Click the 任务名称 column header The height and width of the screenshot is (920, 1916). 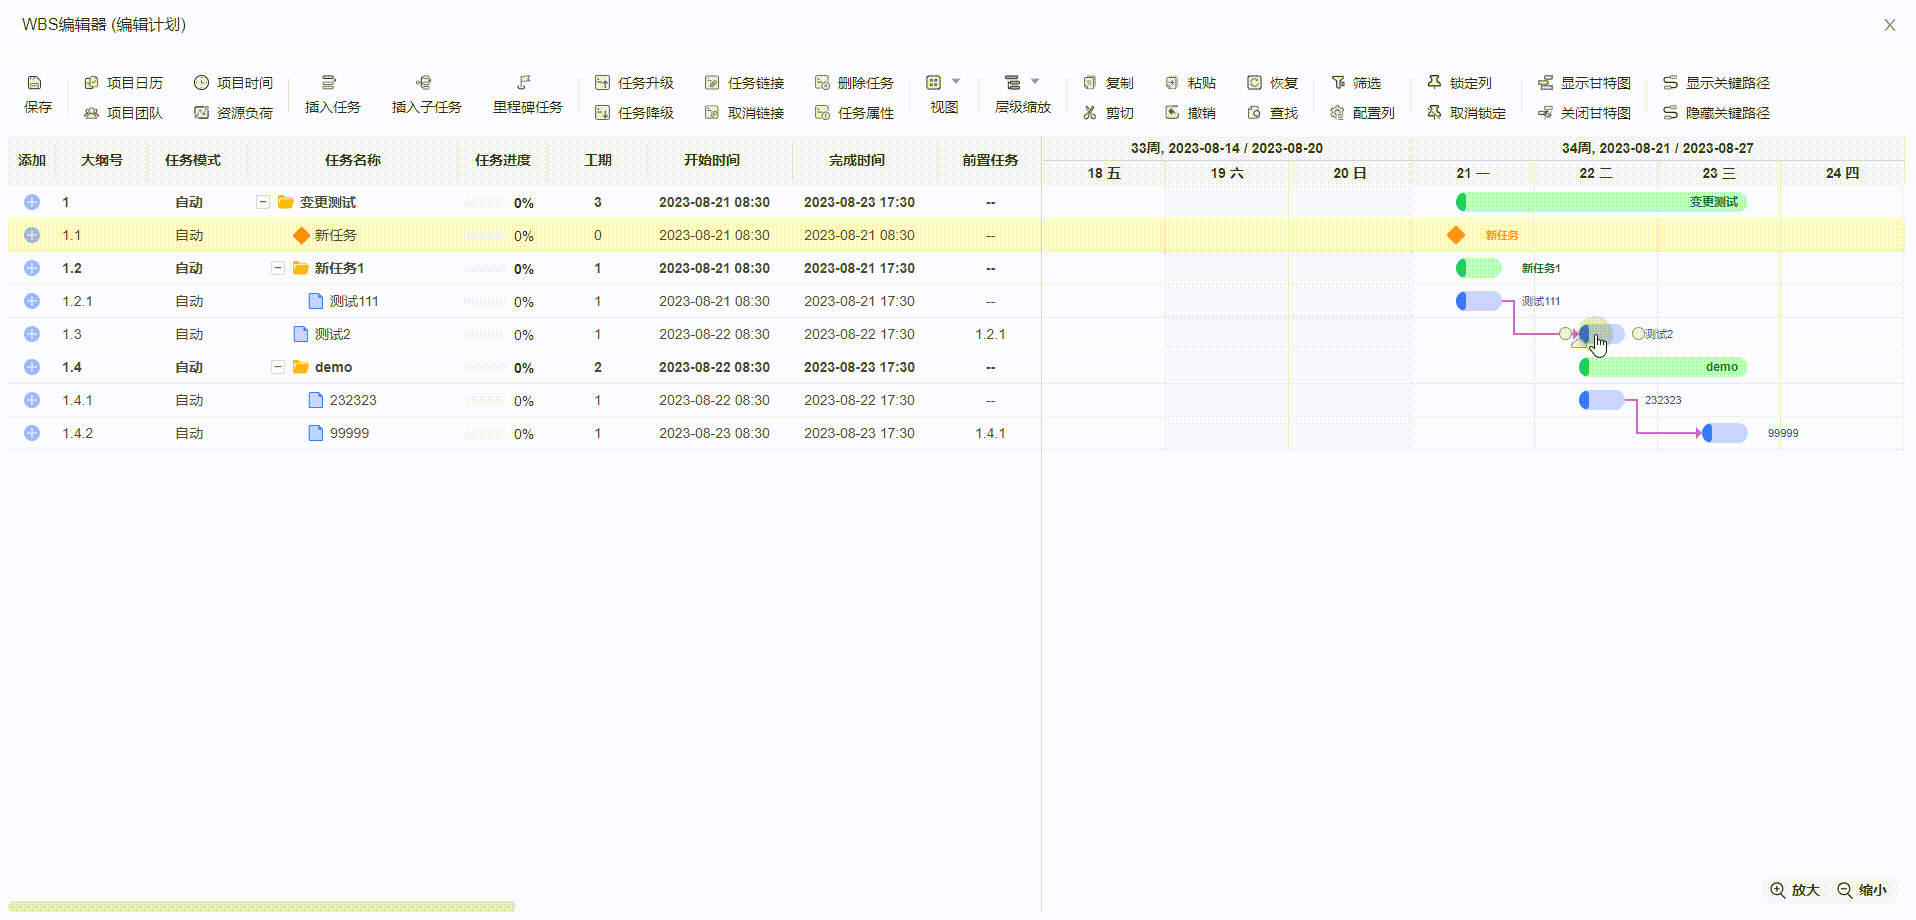click(x=352, y=160)
